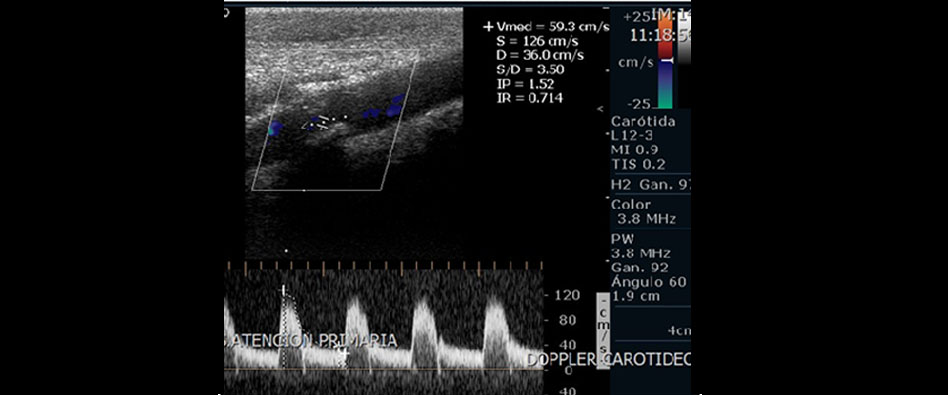Click the Vmed 59.3 cm/s measurement
The image size is (948, 395).
[x=547, y=27]
